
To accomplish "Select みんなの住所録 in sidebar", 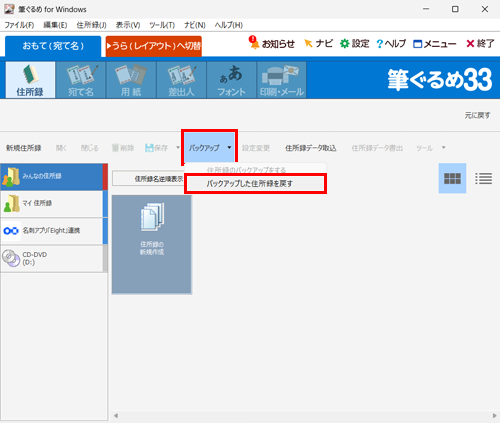I will [54, 177].
